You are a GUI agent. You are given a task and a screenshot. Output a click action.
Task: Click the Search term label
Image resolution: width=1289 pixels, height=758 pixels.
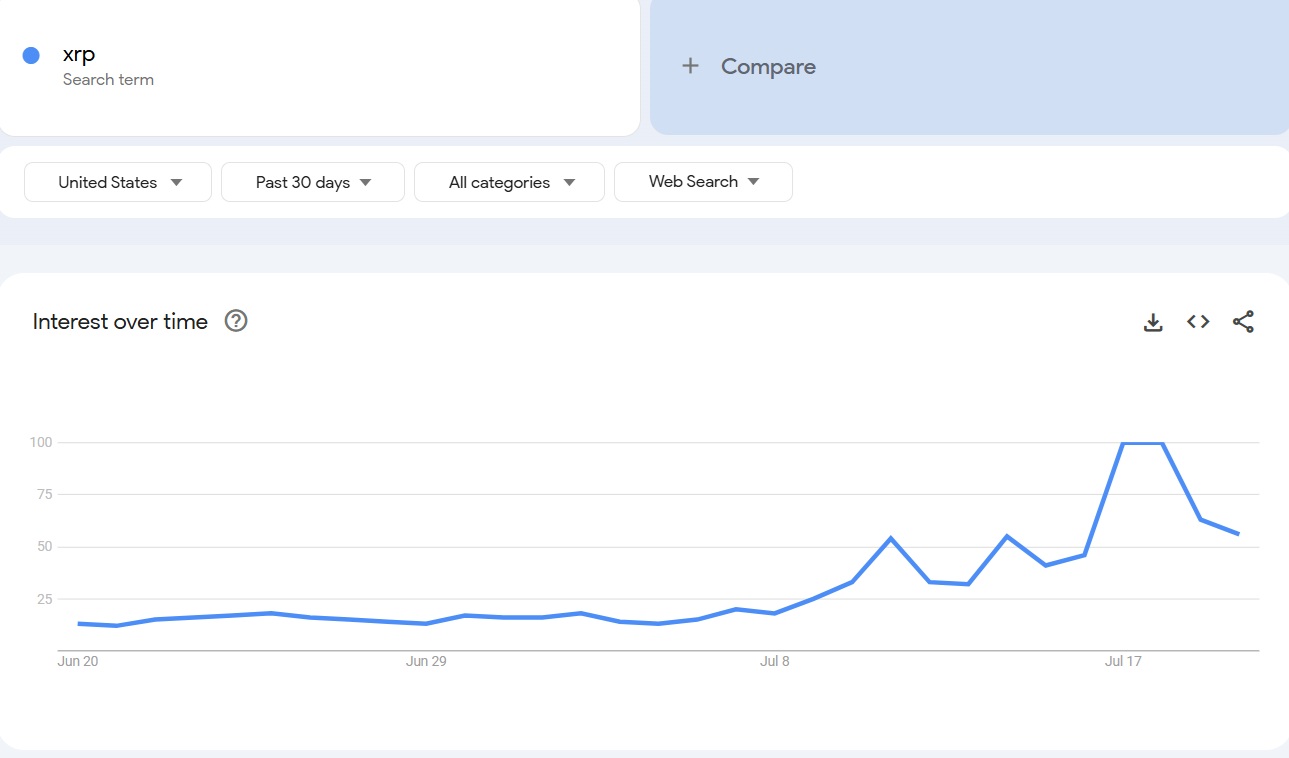(x=108, y=80)
